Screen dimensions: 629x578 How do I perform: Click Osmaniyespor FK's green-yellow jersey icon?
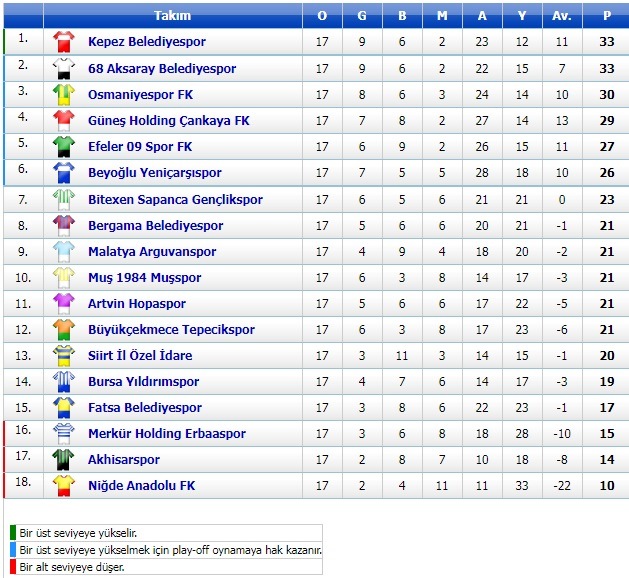click(x=64, y=95)
